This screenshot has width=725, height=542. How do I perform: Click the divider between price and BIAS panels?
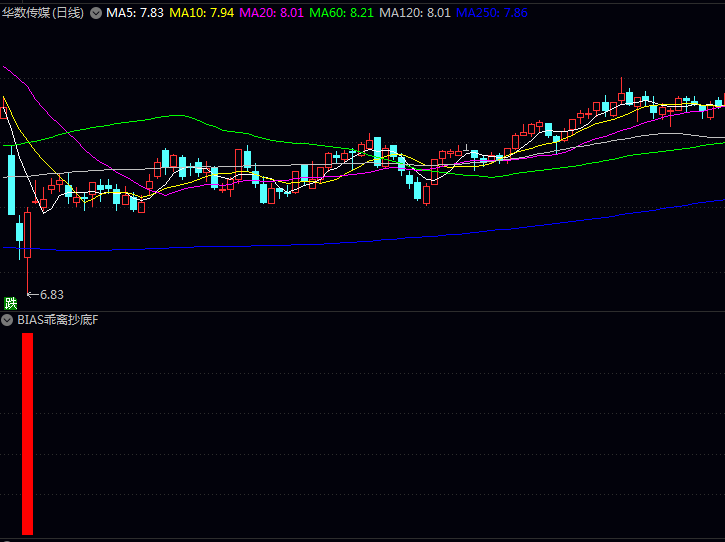pyautogui.click(x=362, y=311)
